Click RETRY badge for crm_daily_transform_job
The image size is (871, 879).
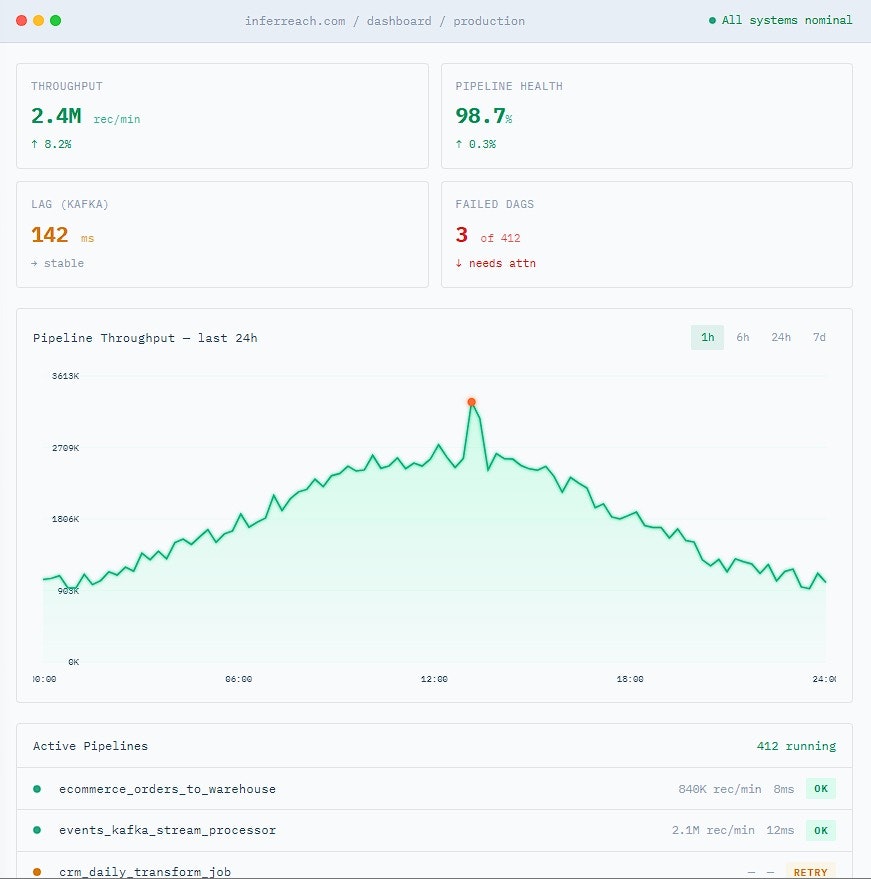(810, 871)
